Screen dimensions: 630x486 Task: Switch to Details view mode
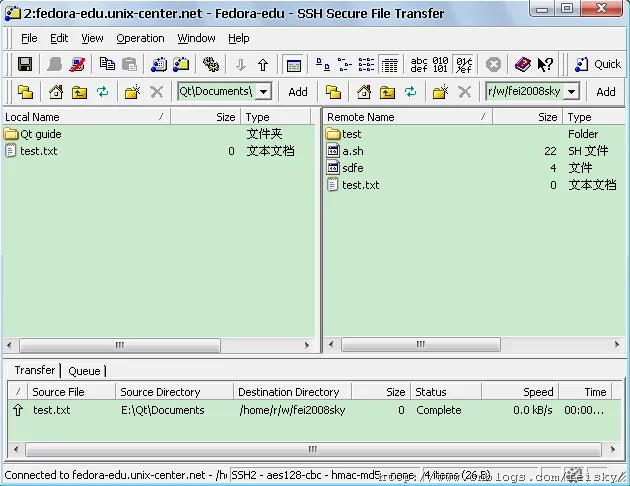(389, 64)
